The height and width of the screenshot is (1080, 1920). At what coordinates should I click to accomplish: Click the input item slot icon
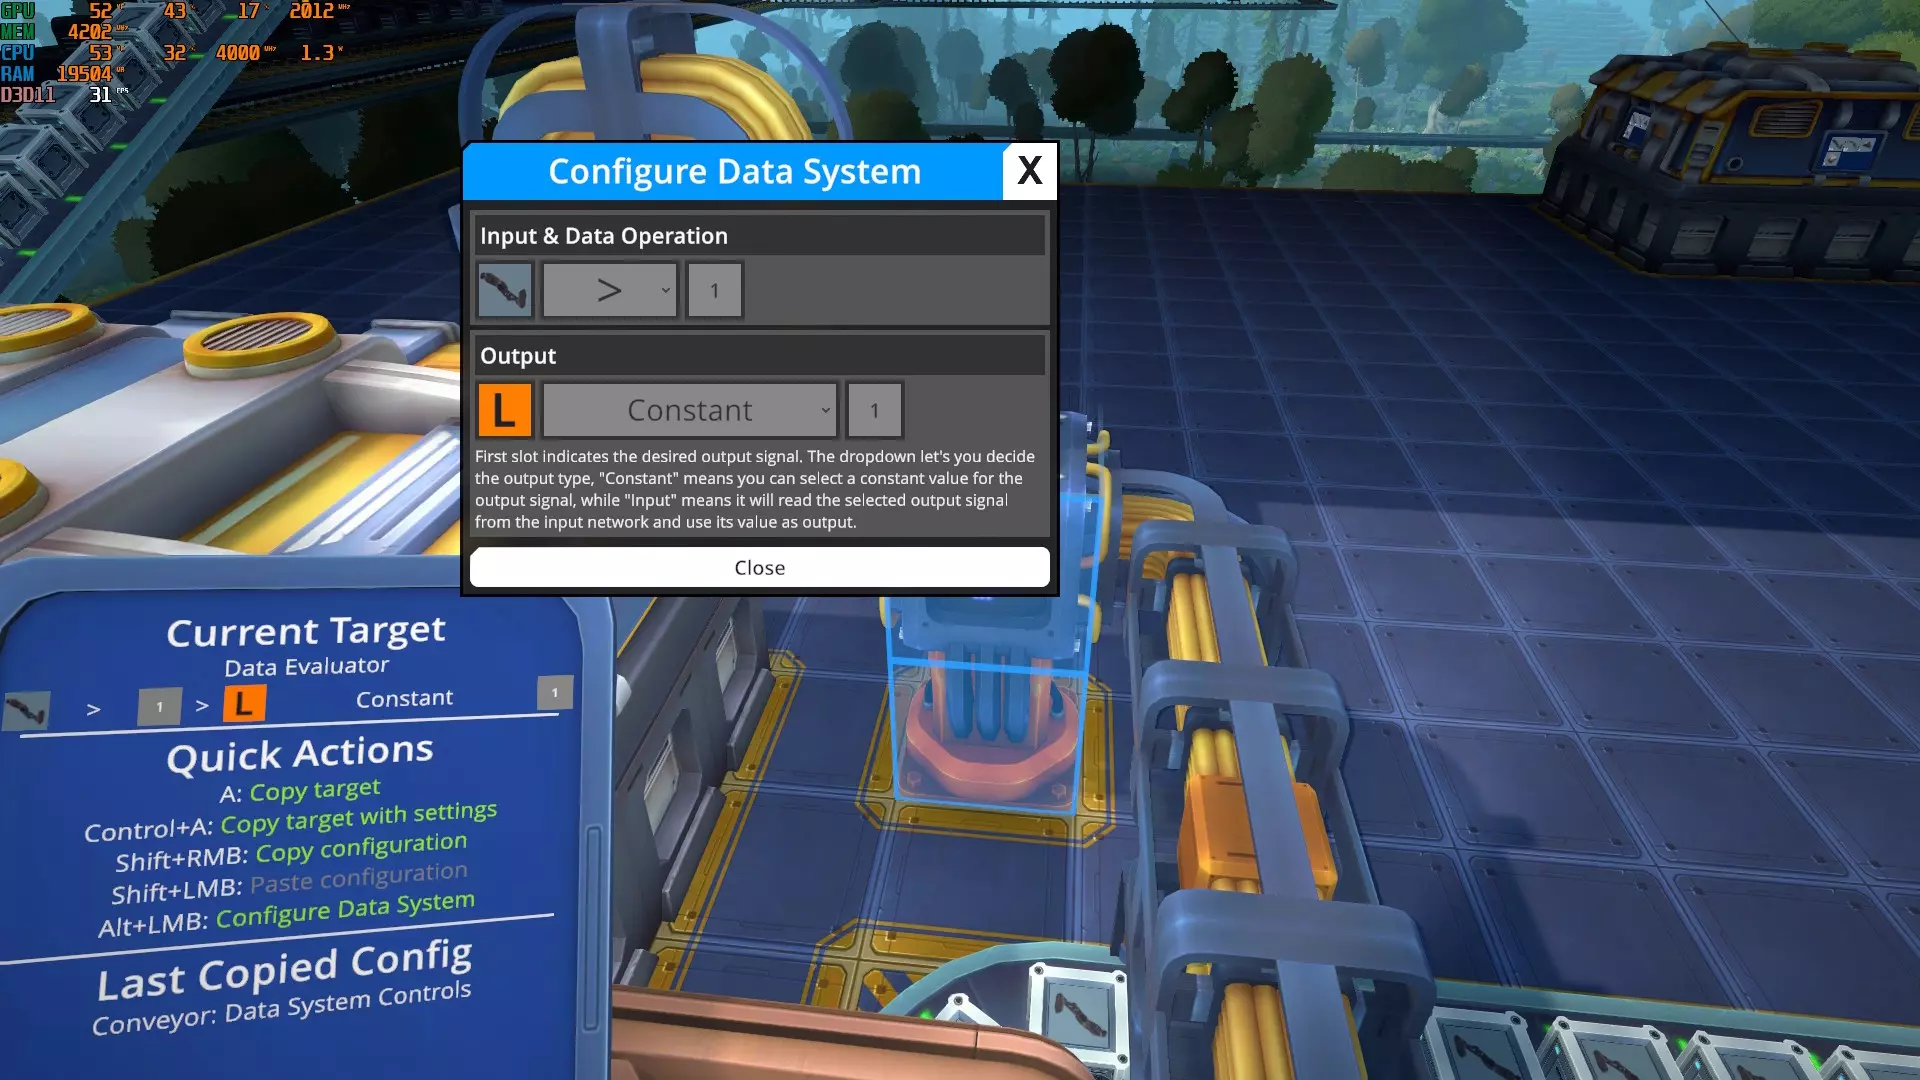pos(504,290)
